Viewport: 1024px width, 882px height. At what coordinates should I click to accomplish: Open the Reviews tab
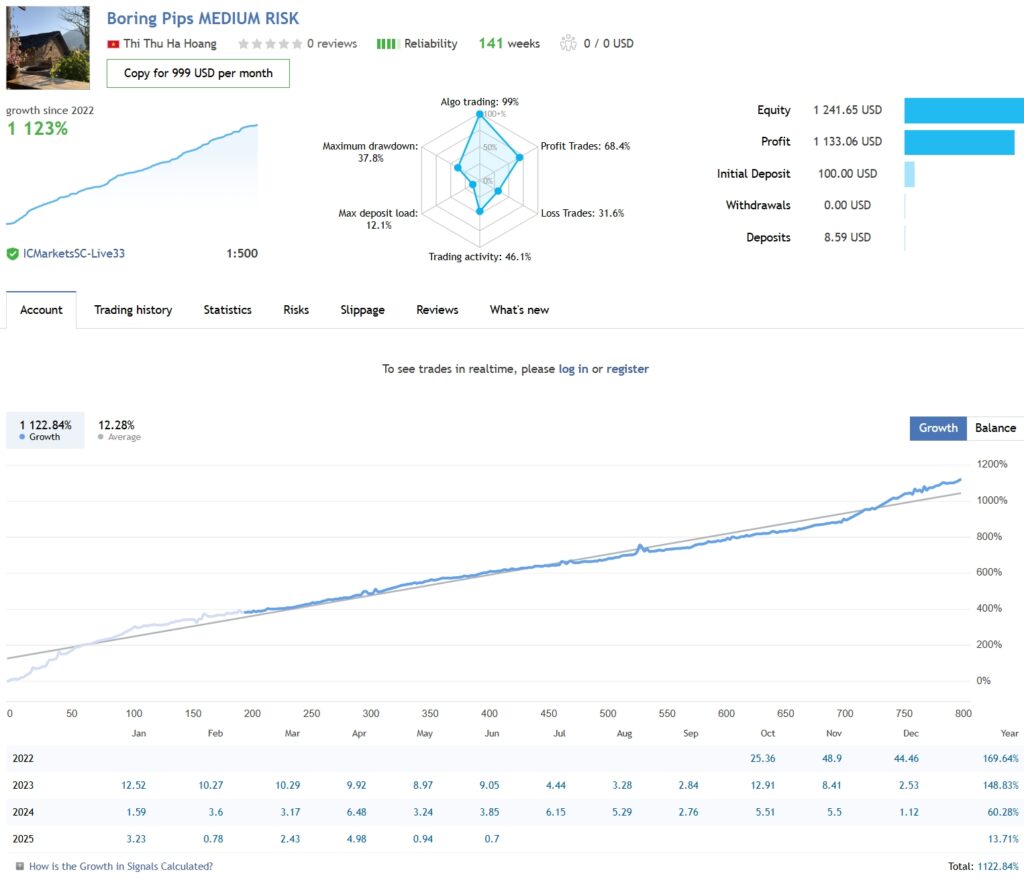437,309
